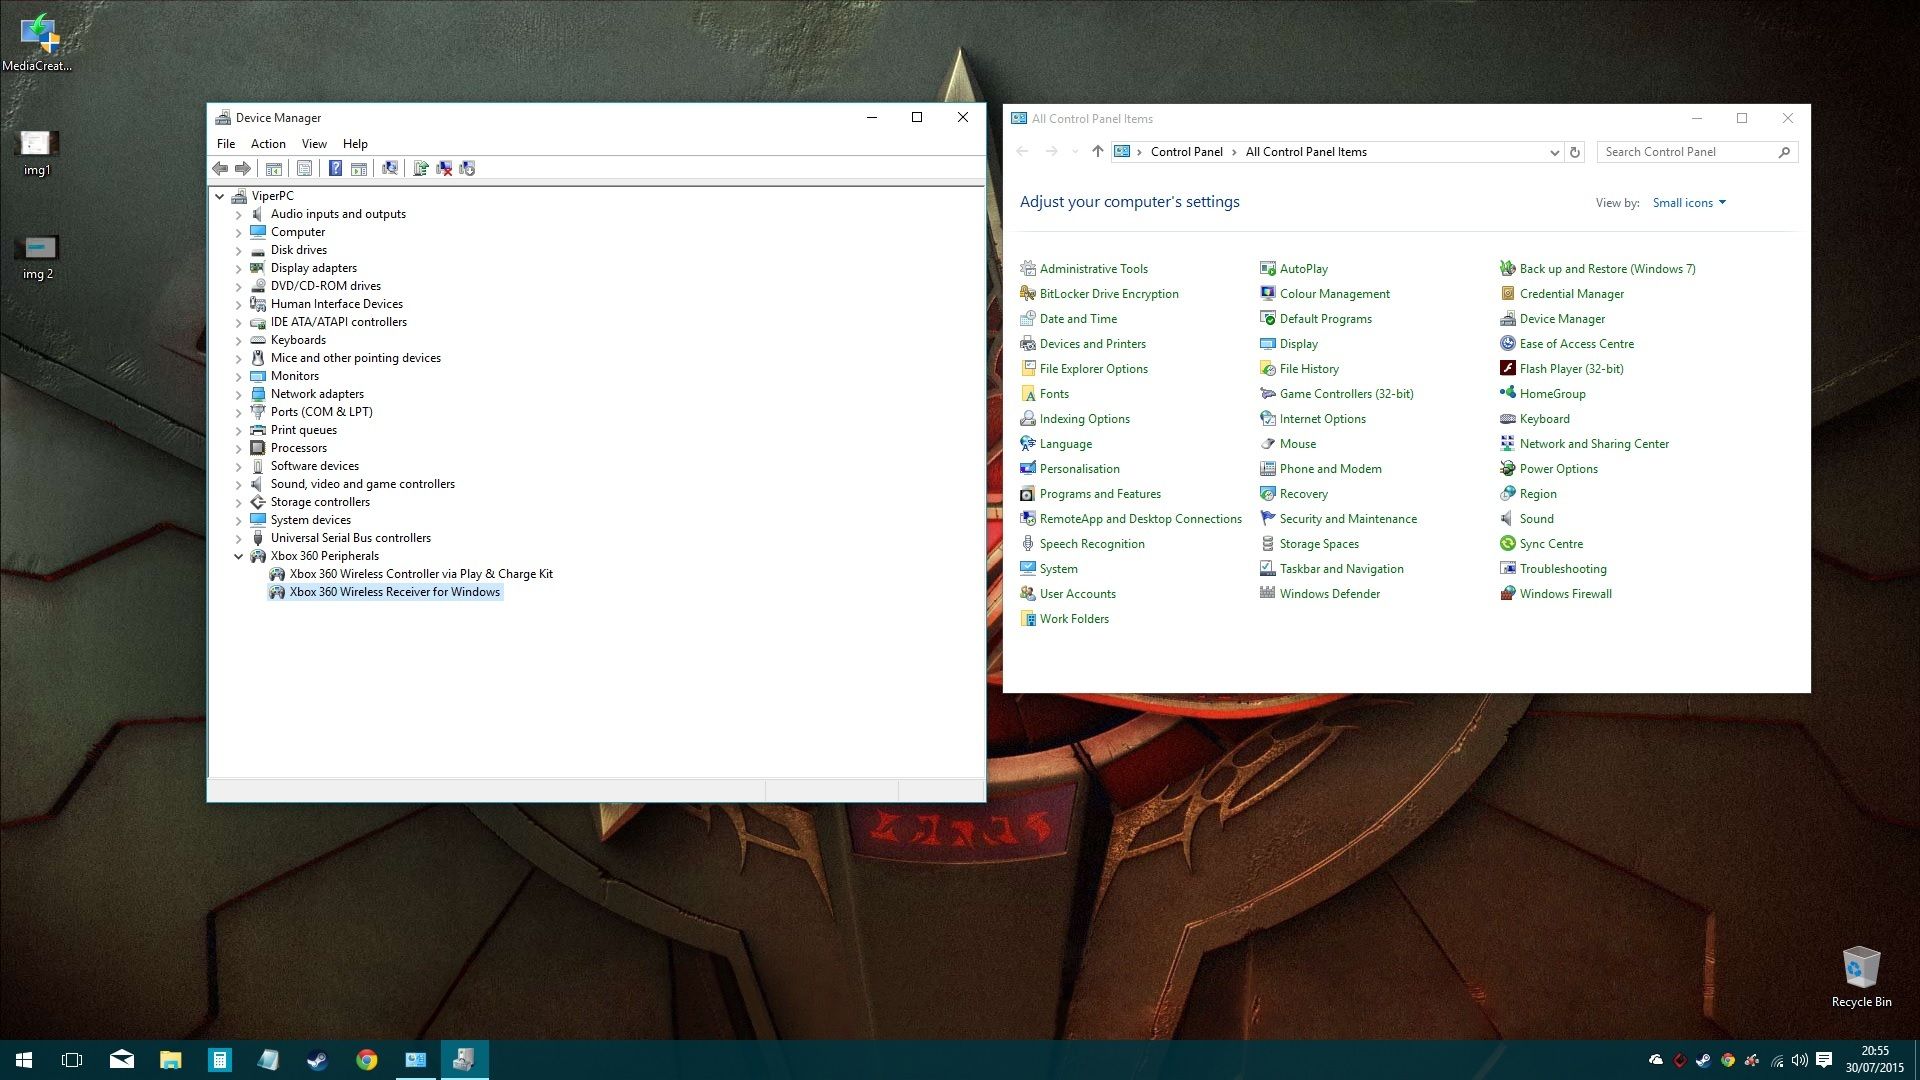Collapse the ViperPC root node
The height and width of the screenshot is (1080, 1920).
220,196
